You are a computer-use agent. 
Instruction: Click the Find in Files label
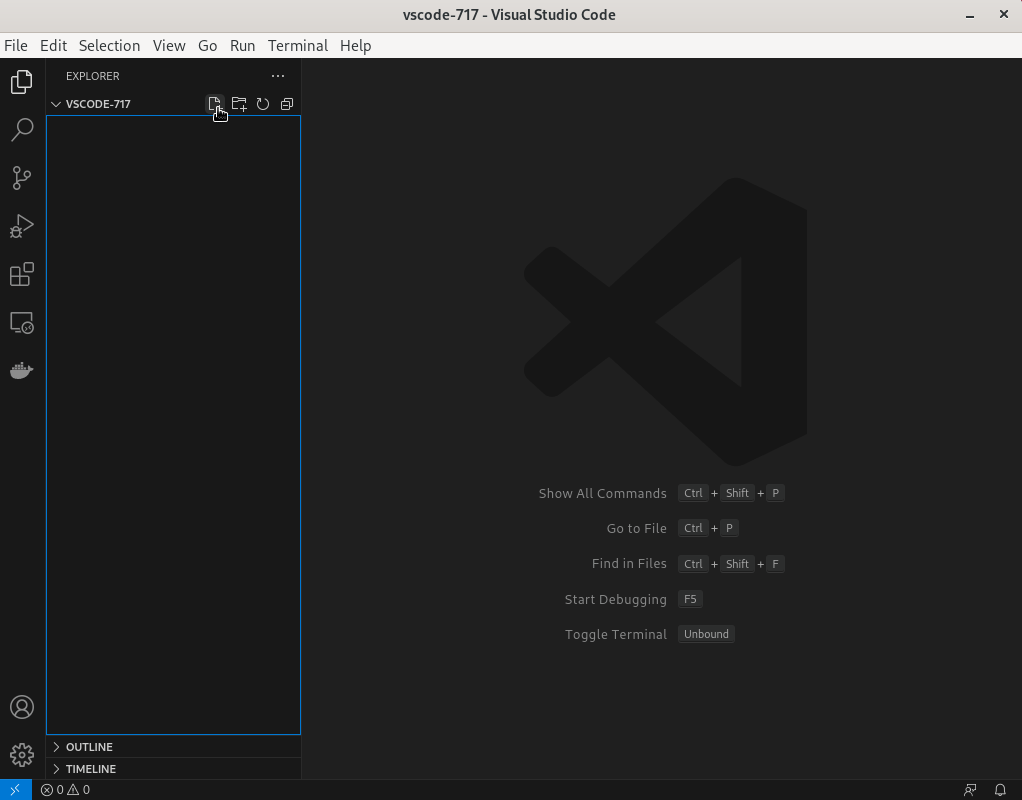(x=629, y=564)
